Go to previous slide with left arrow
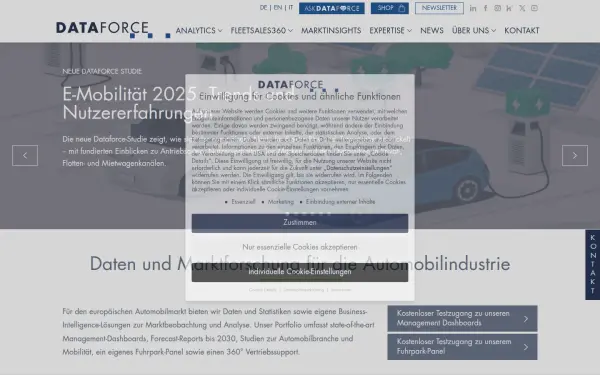Image resolution: width=600 pixels, height=375 pixels. point(25,155)
